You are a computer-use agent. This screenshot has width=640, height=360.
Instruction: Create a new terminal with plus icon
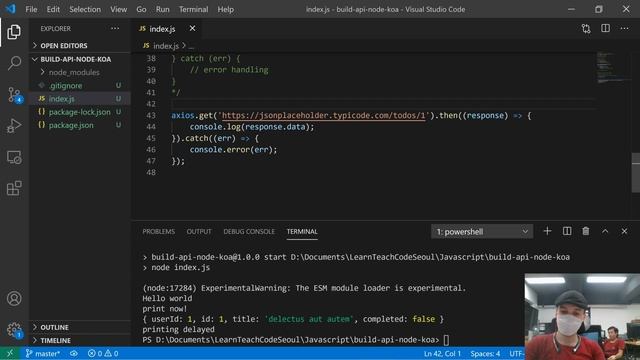tap(547, 231)
